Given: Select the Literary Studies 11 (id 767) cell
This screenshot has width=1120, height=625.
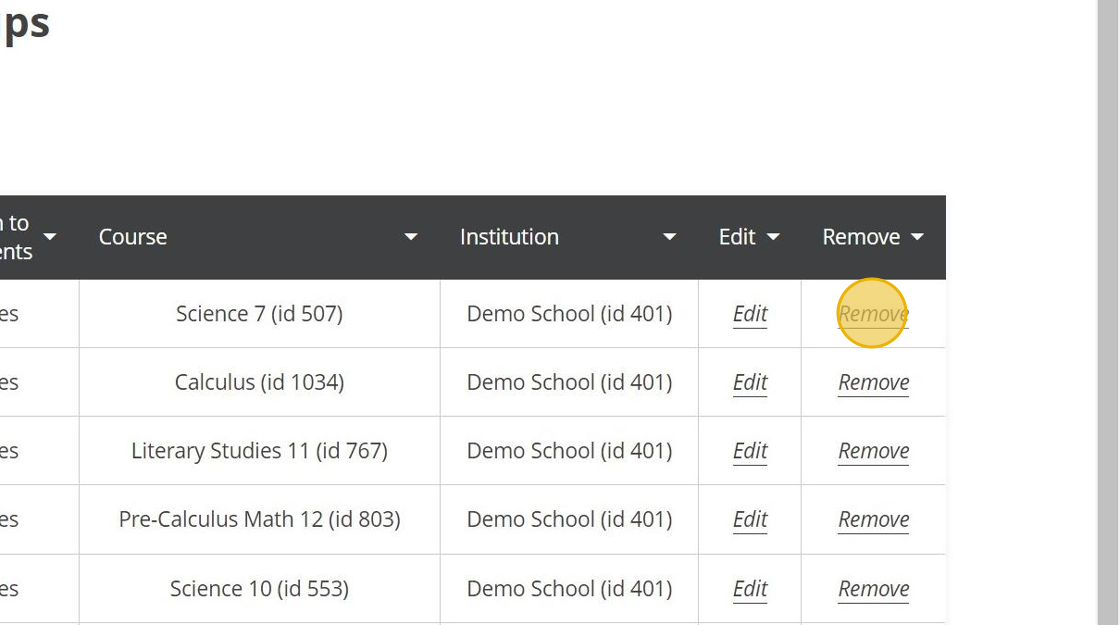Looking at the screenshot, I should click(x=259, y=451).
